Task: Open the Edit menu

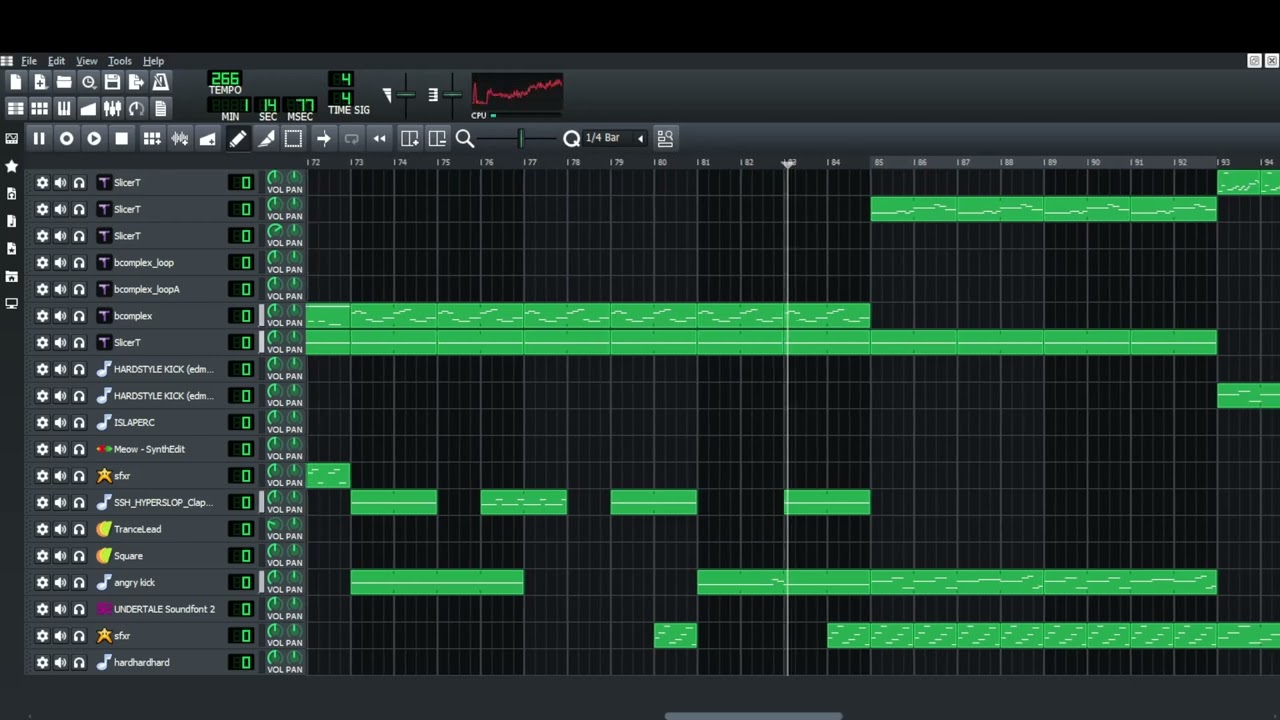Action: tap(56, 61)
